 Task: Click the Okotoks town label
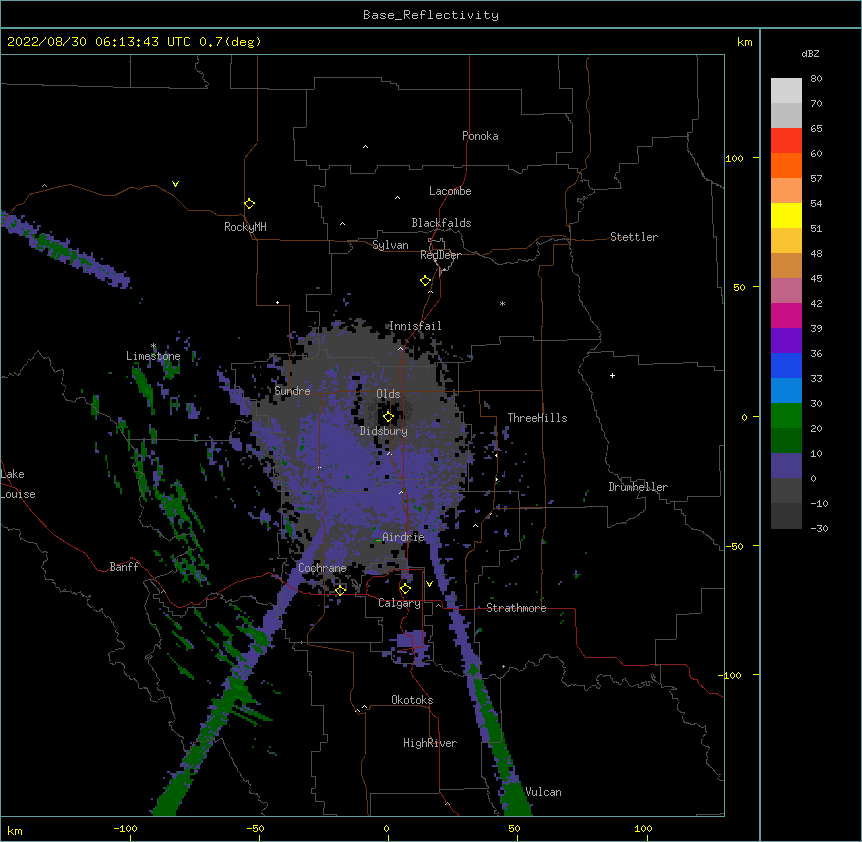click(412, 700)
